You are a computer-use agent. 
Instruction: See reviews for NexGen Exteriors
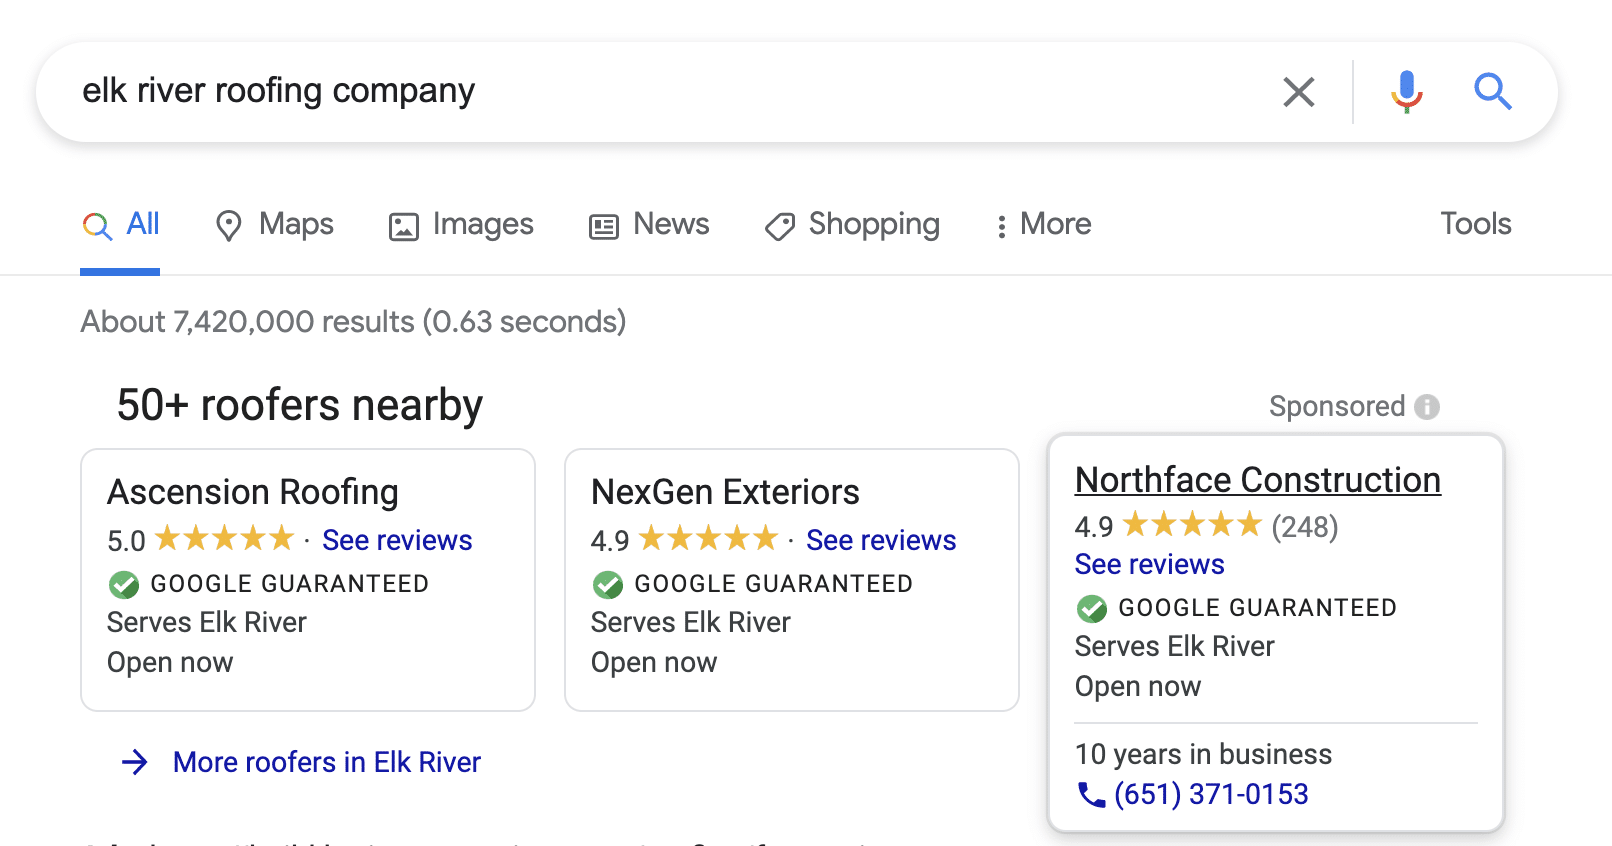(881, 540)
